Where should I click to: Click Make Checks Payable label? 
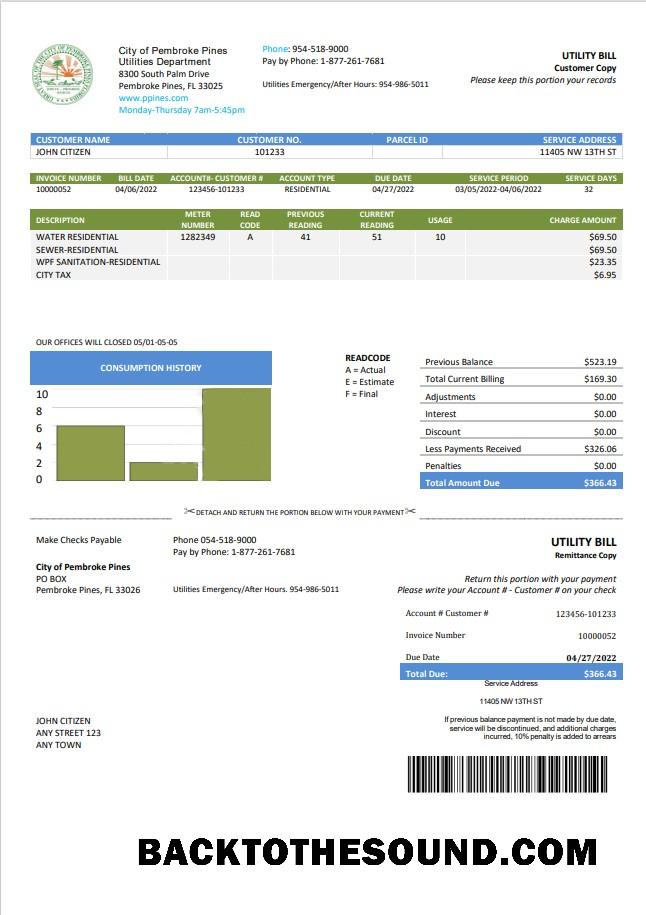pos(79,540)
